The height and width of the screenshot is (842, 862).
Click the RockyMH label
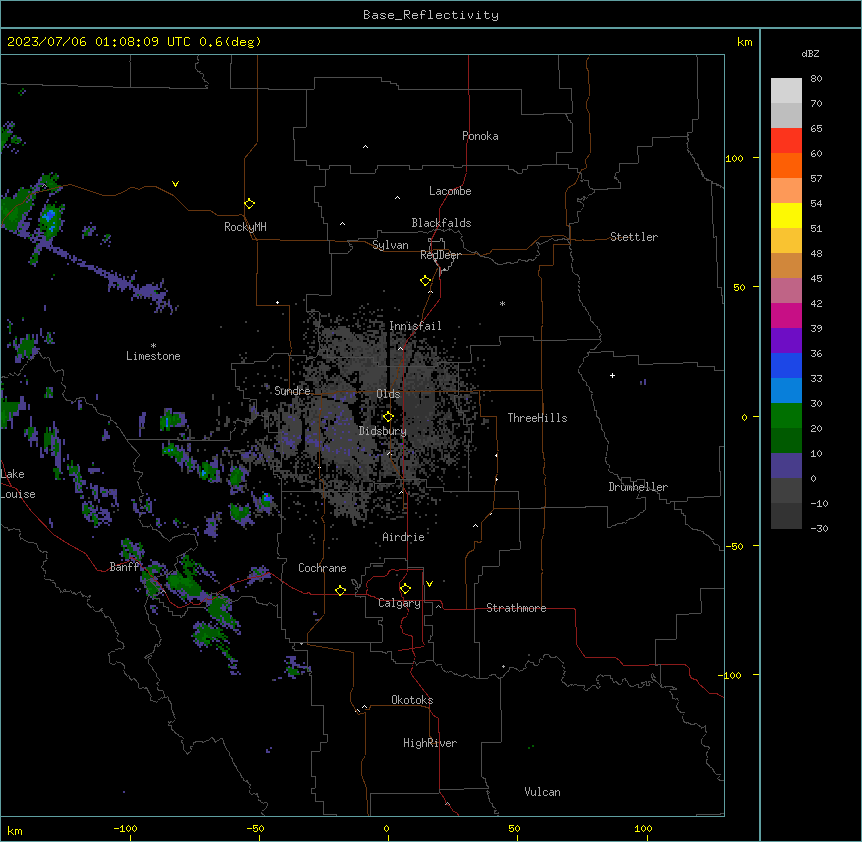[245, 227]
